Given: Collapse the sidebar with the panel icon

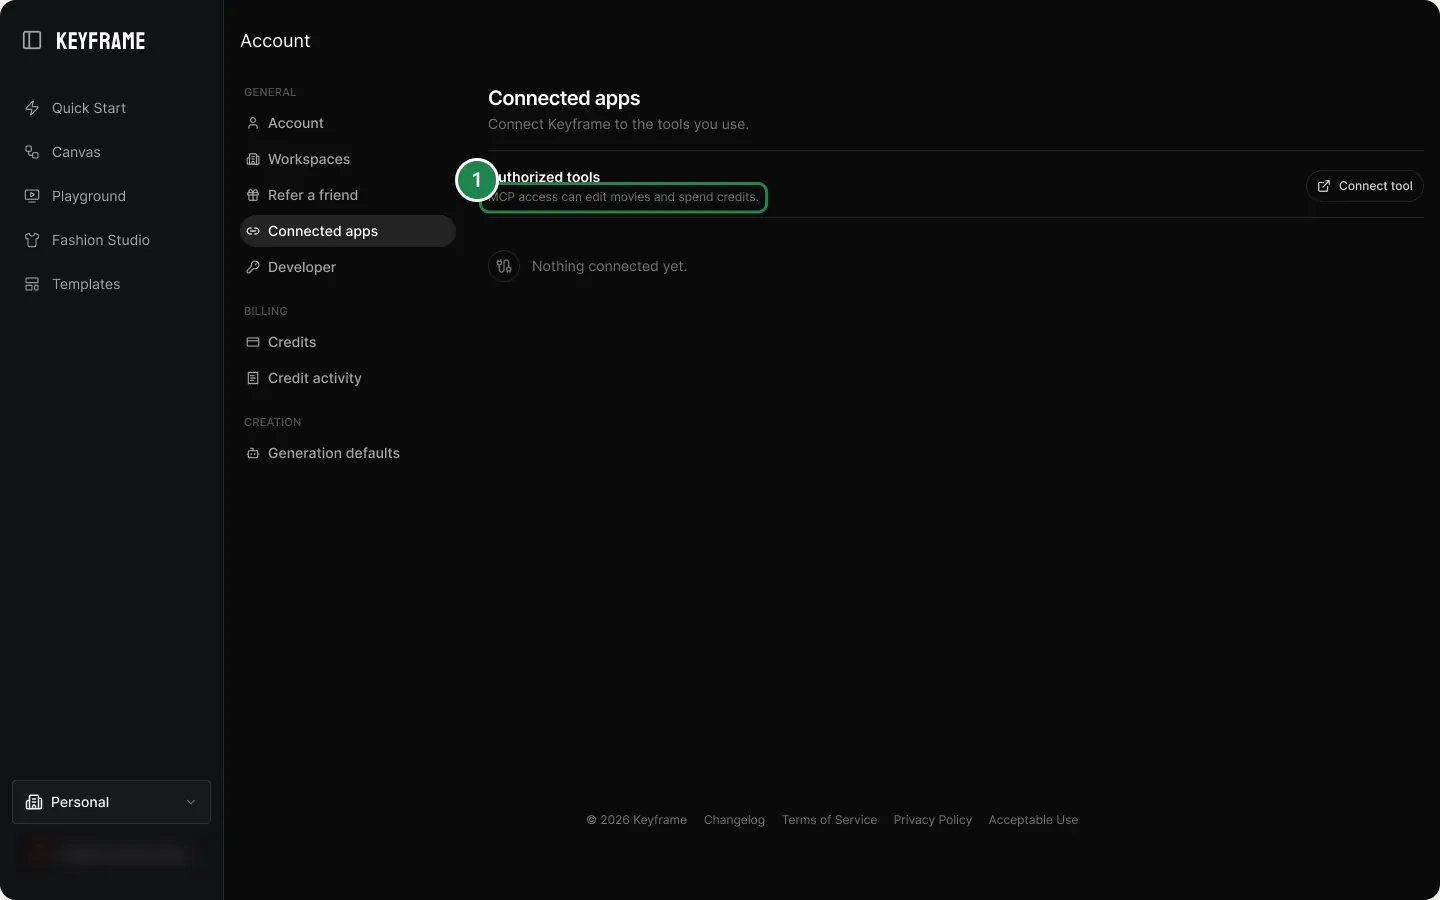Looking at the screenshot, I should point(32,40).
